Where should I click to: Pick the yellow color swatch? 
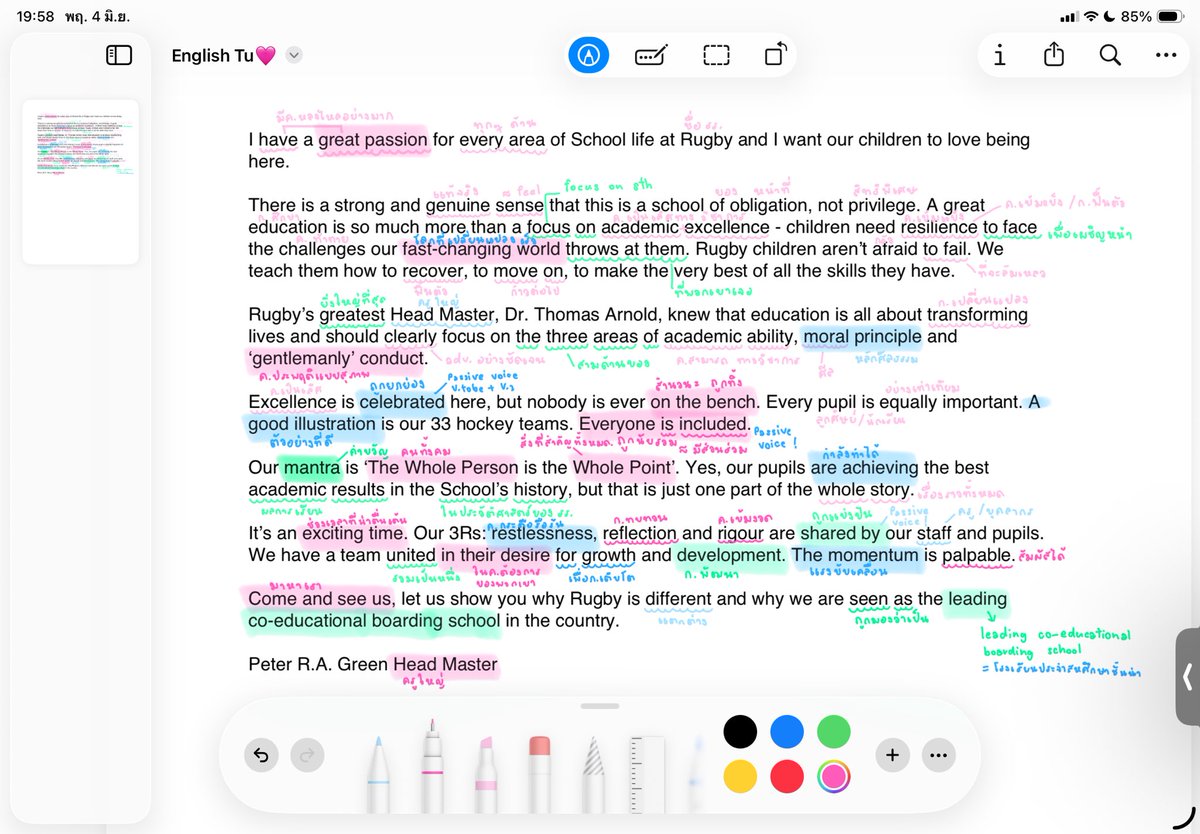(740, 777)
